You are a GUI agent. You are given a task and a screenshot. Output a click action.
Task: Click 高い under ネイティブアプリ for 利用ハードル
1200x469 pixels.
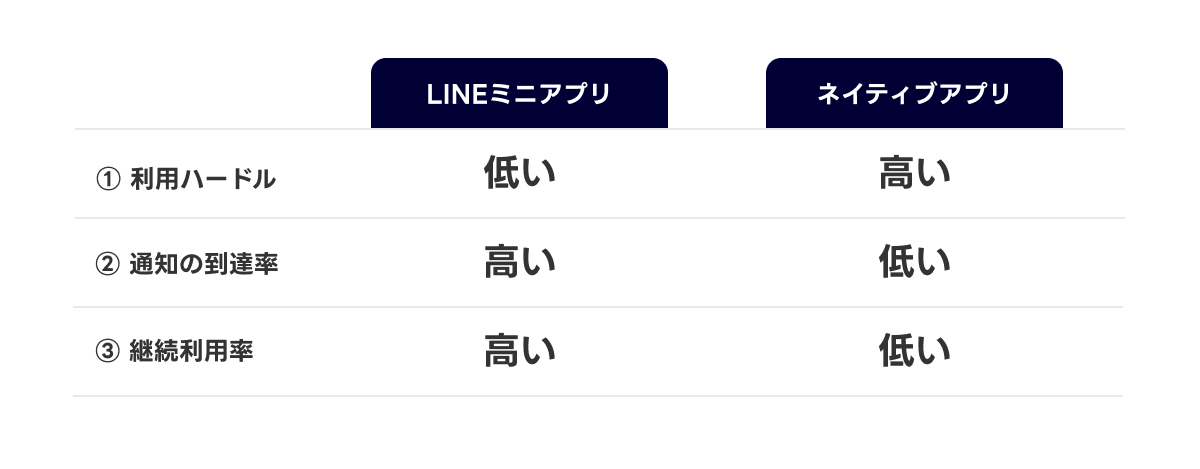coord(914,174)
